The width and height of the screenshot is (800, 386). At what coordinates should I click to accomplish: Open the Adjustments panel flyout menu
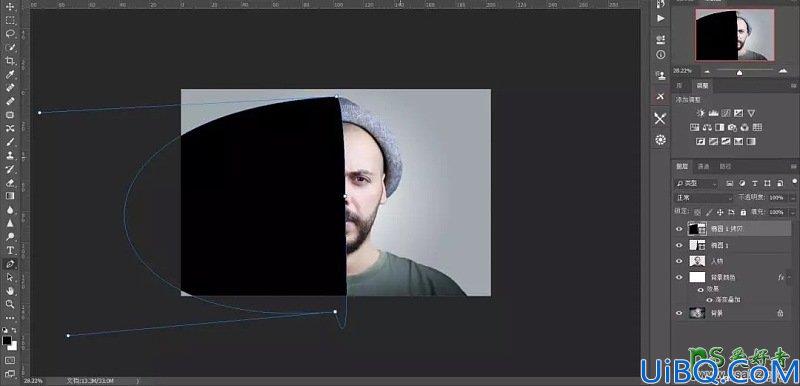794,85
